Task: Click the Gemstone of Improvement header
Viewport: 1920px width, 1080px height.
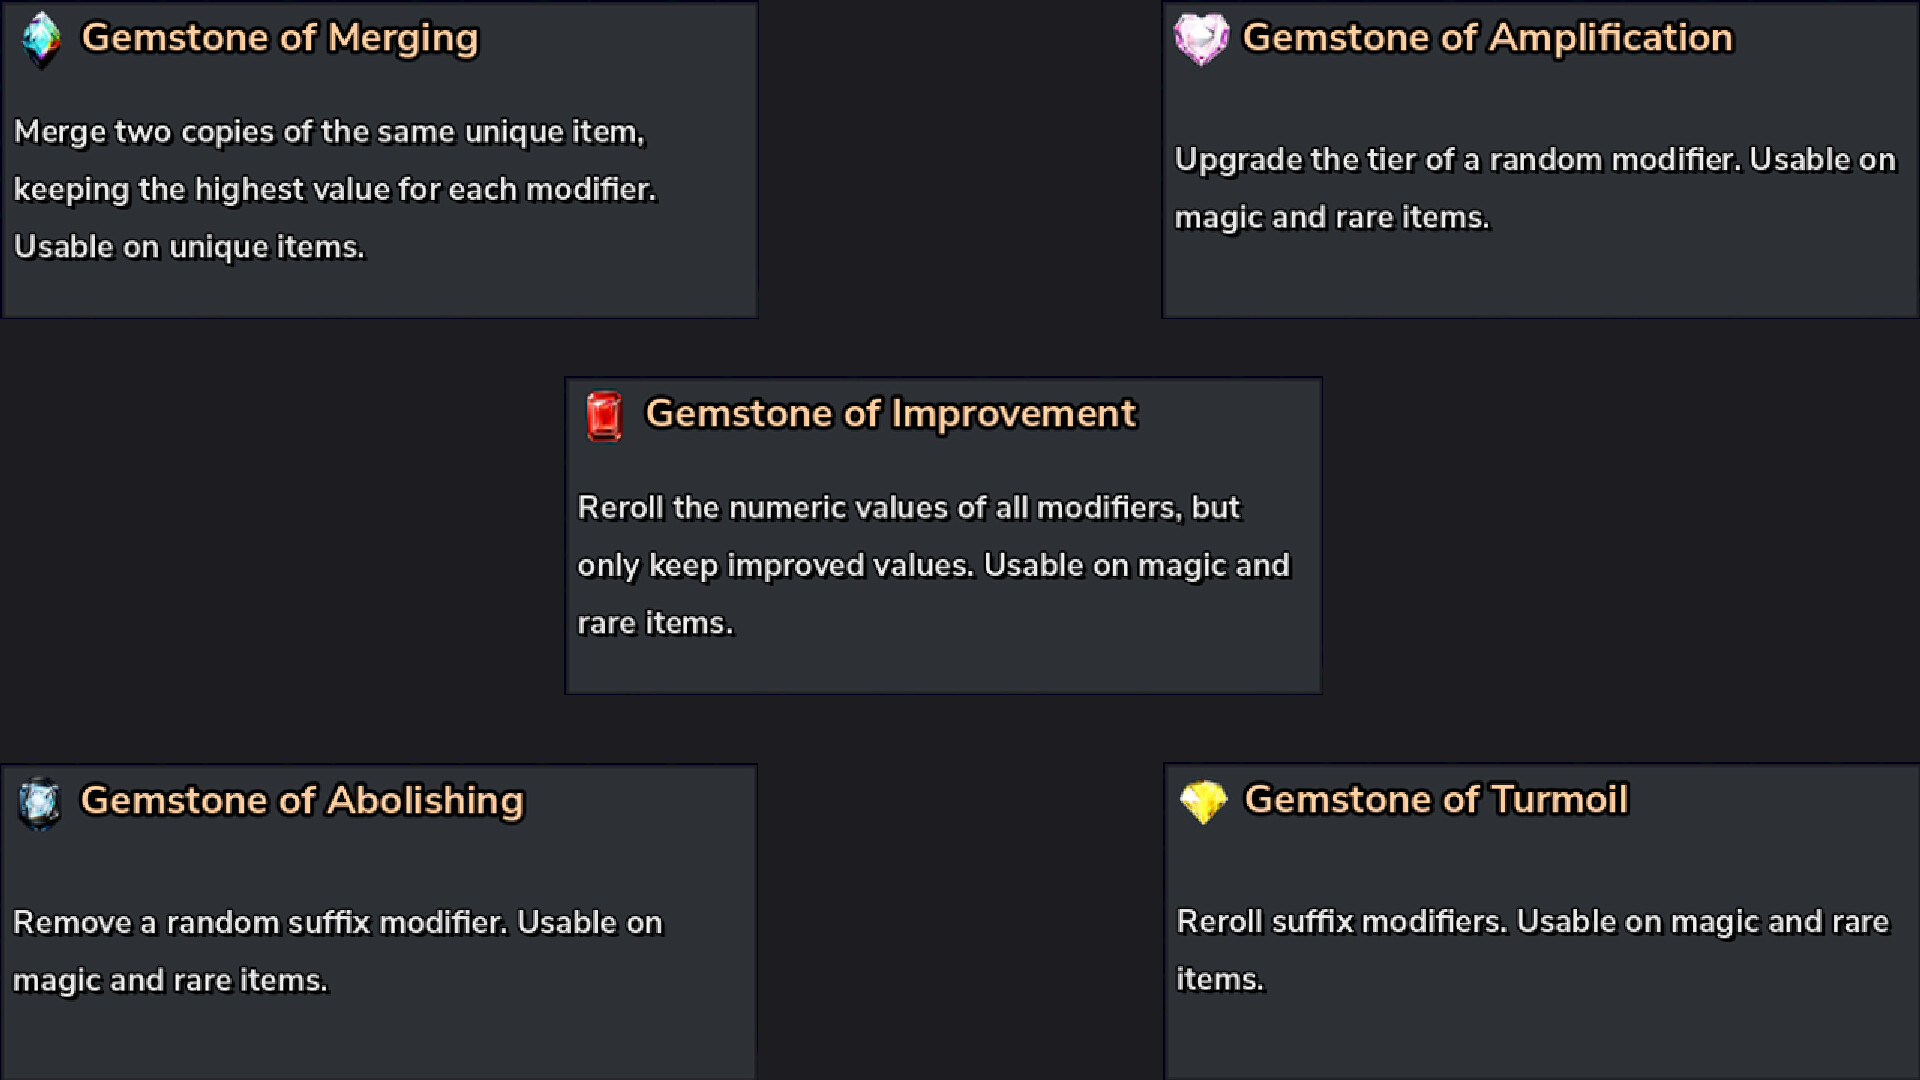Action: pos(890,413)
